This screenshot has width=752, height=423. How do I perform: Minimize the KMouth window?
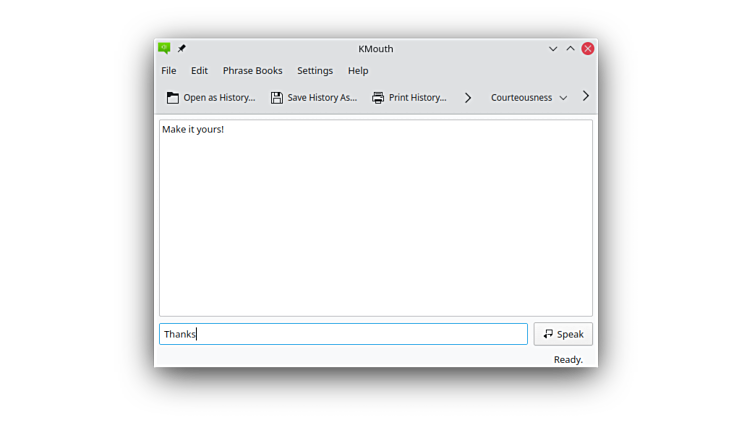click(553, 48)
